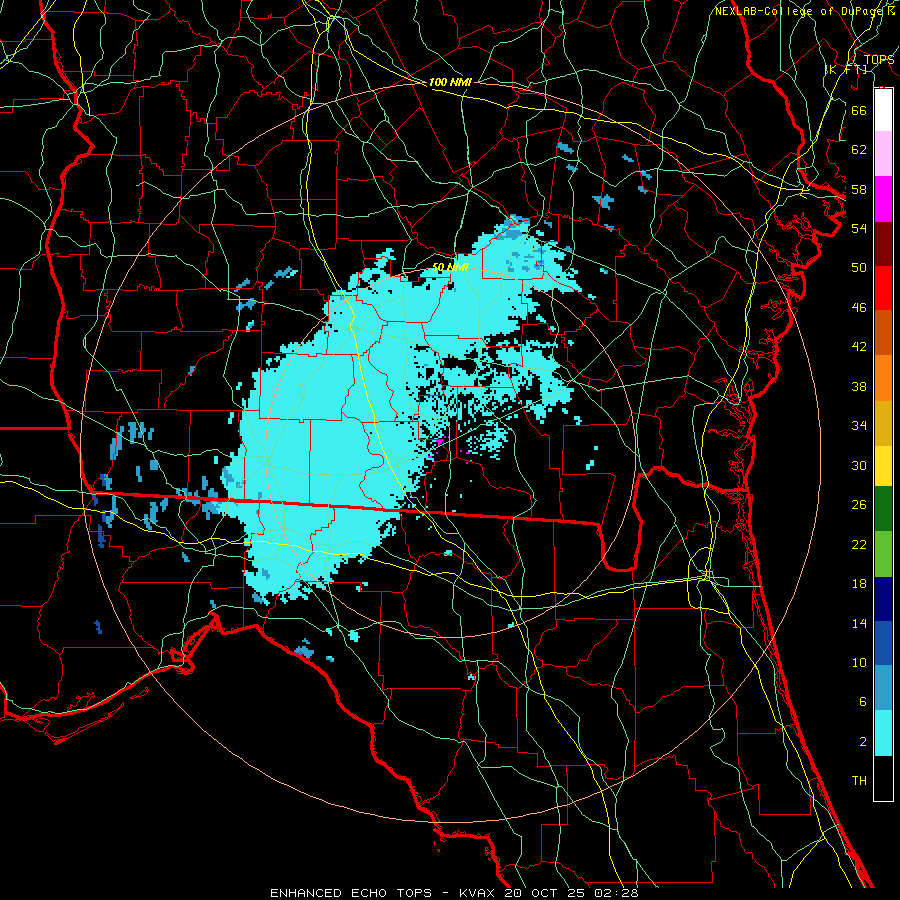Click the legend value '54'

coord(859,228)
